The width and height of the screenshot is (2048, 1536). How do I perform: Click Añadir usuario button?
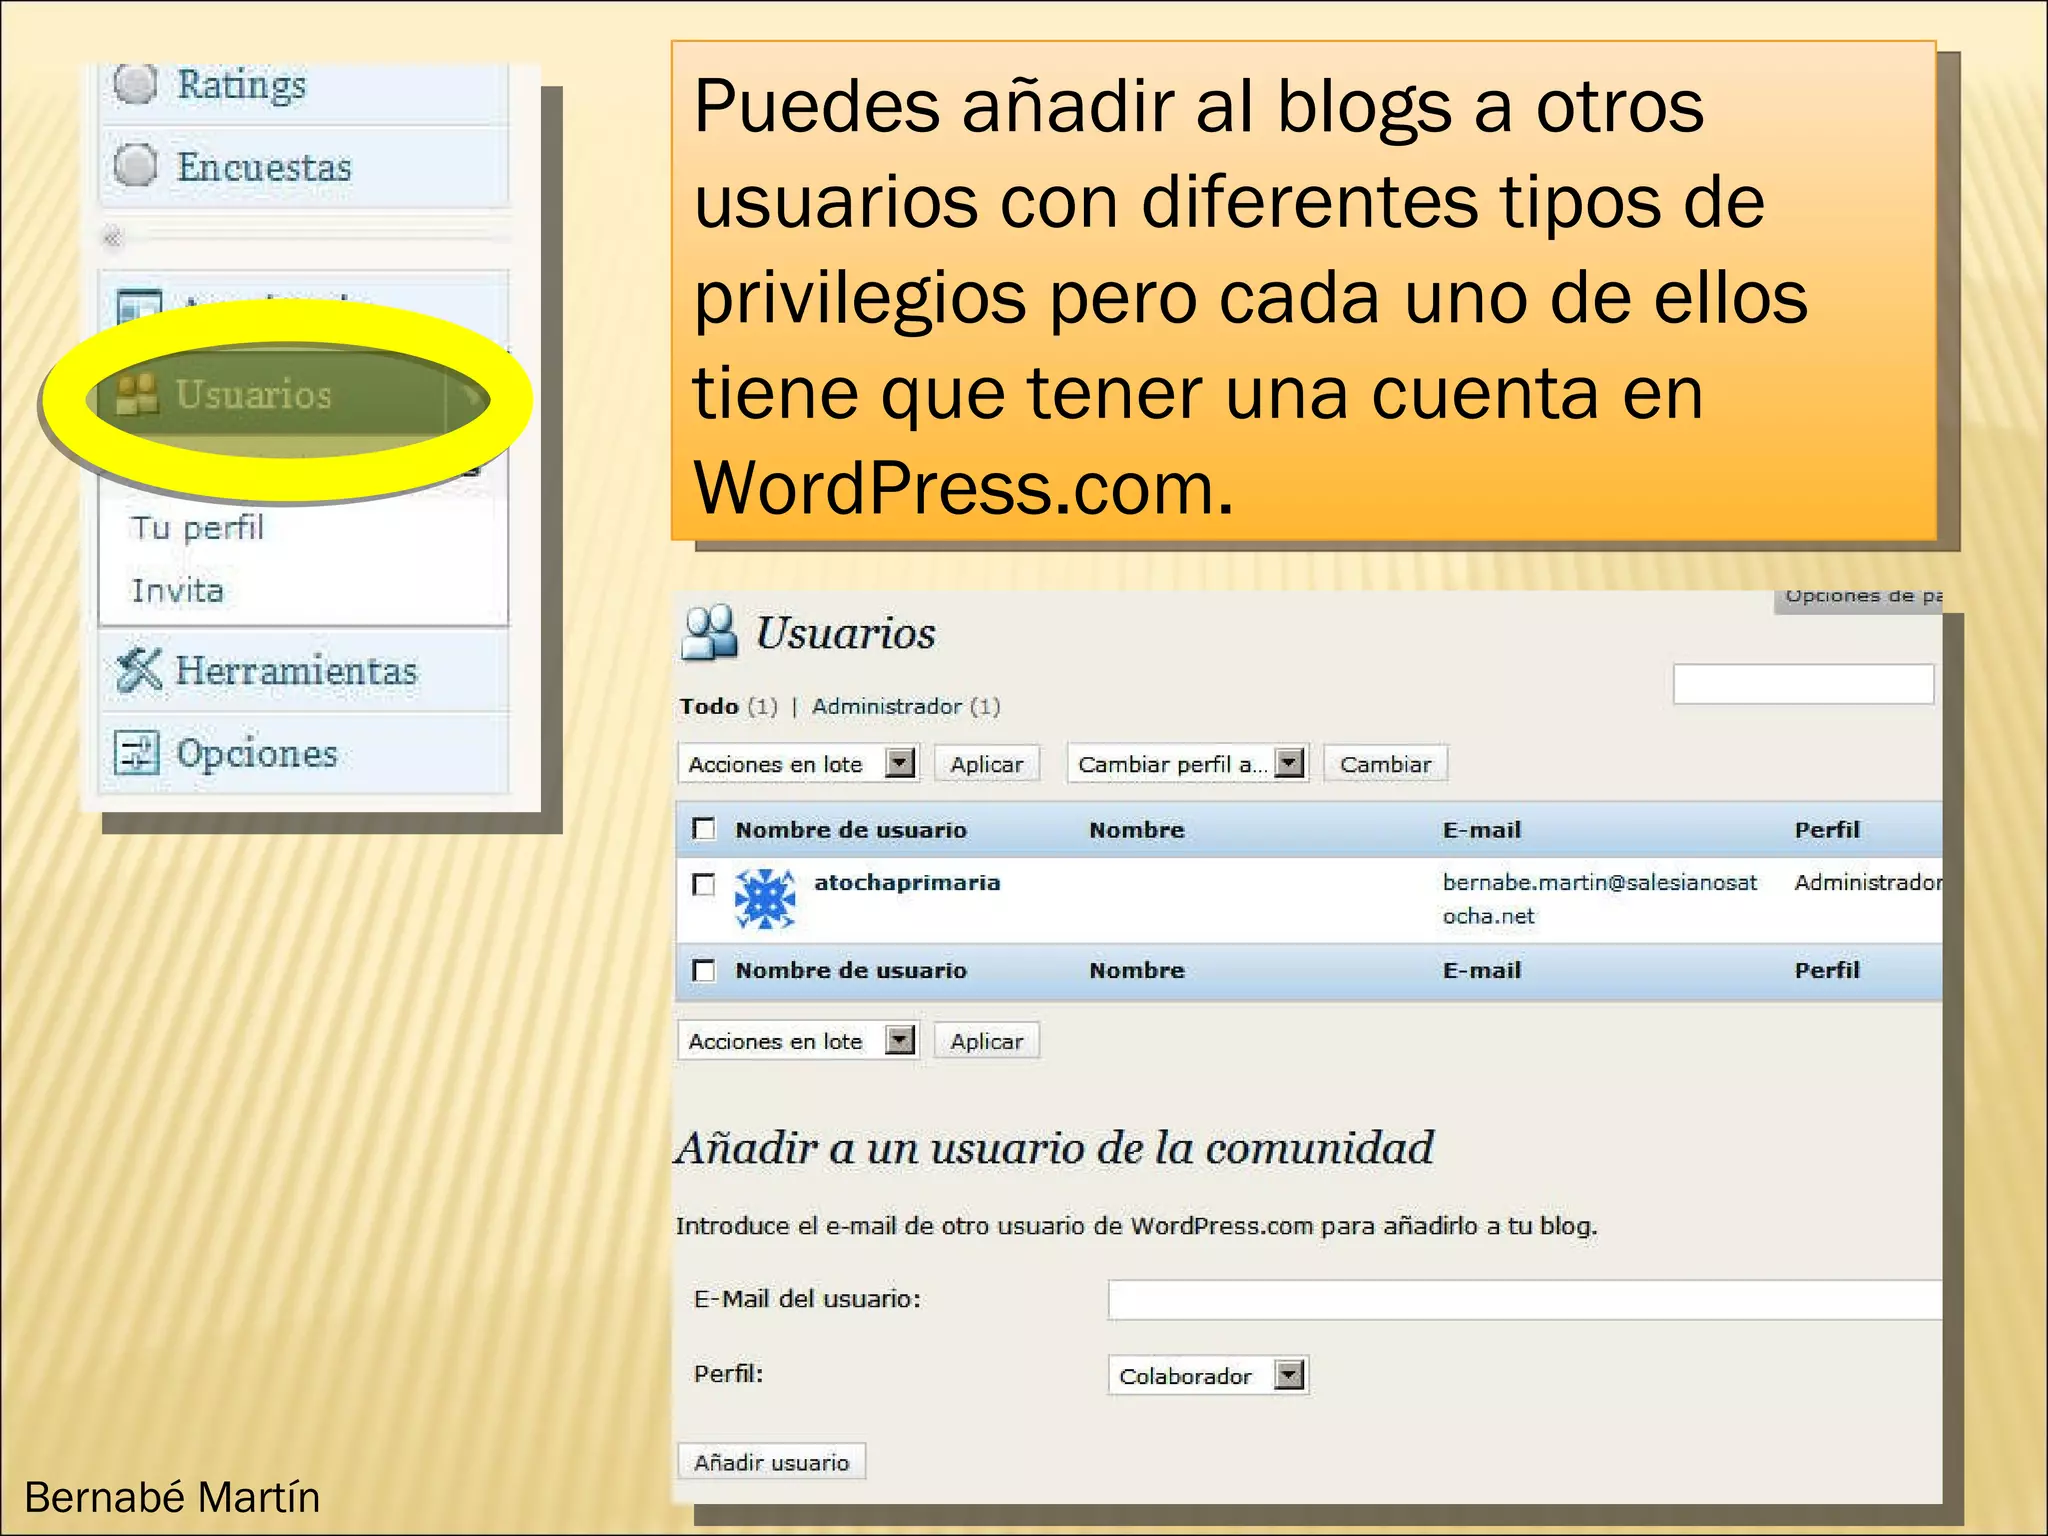pyautogui.click(x=771, y=1462)
